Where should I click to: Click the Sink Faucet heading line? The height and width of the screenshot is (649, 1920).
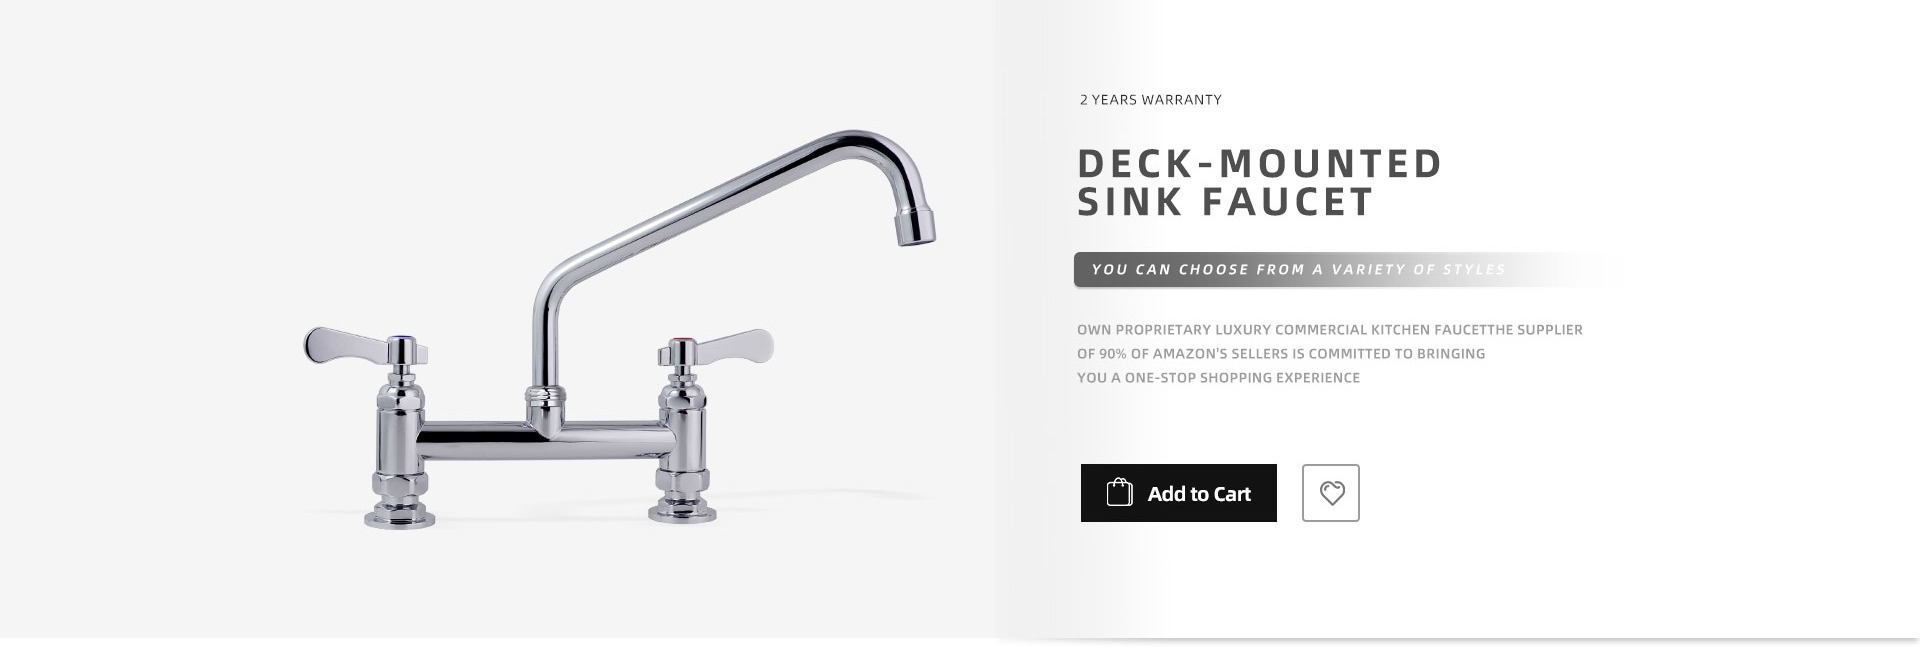coord(1226,202)
